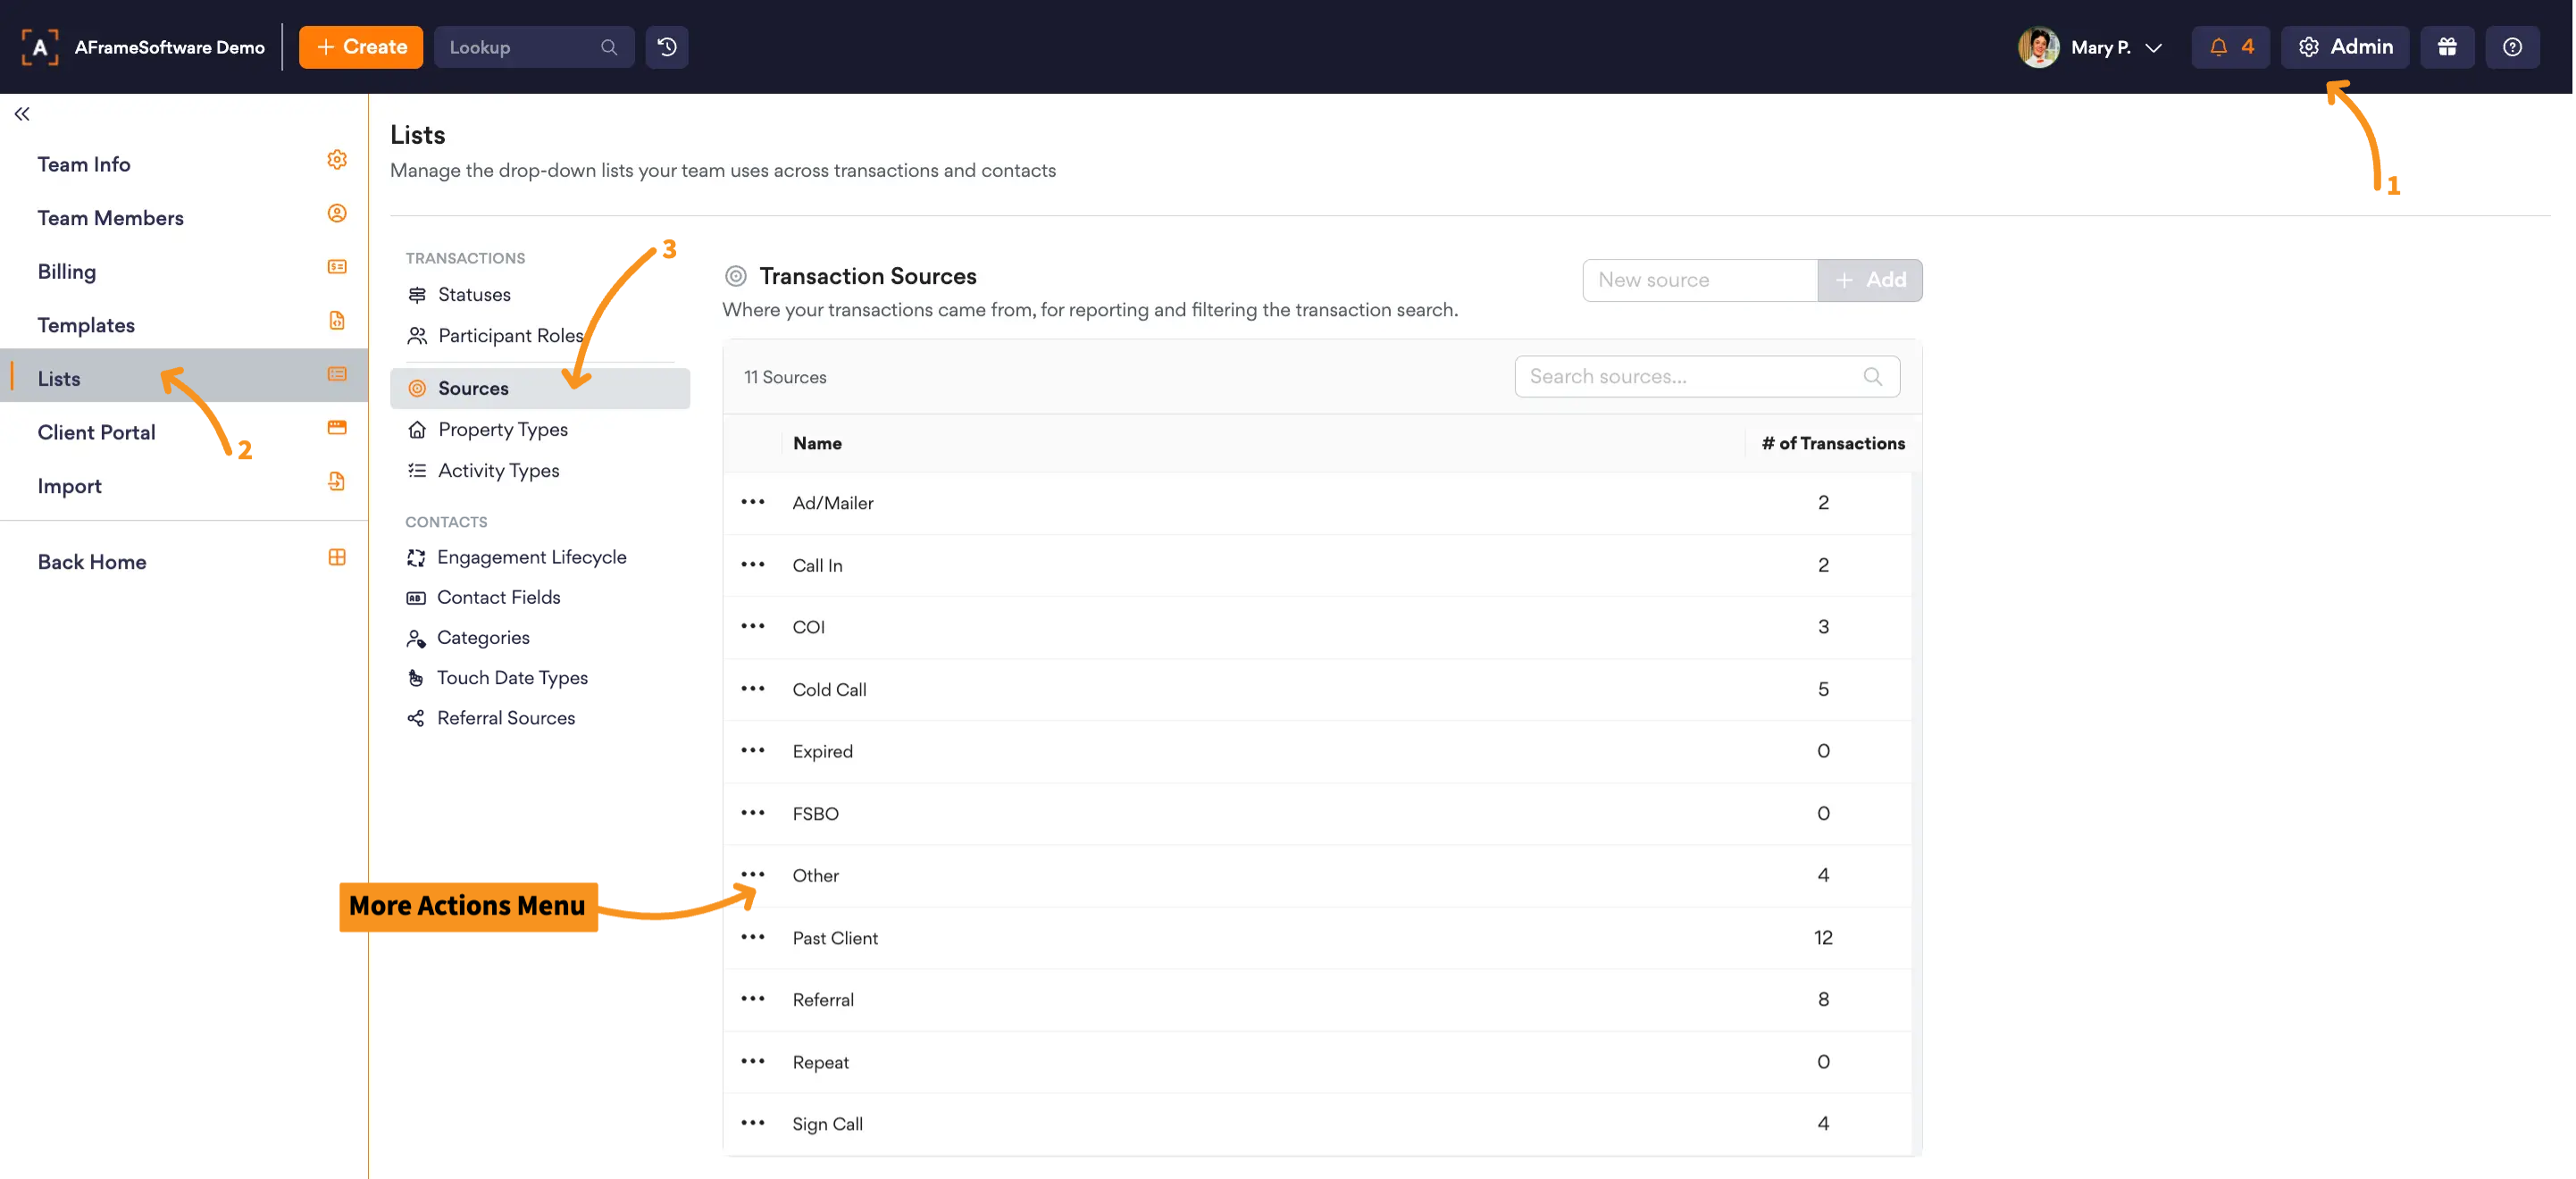
Task: Open the help question mark icon
Action: point(2512,47)
